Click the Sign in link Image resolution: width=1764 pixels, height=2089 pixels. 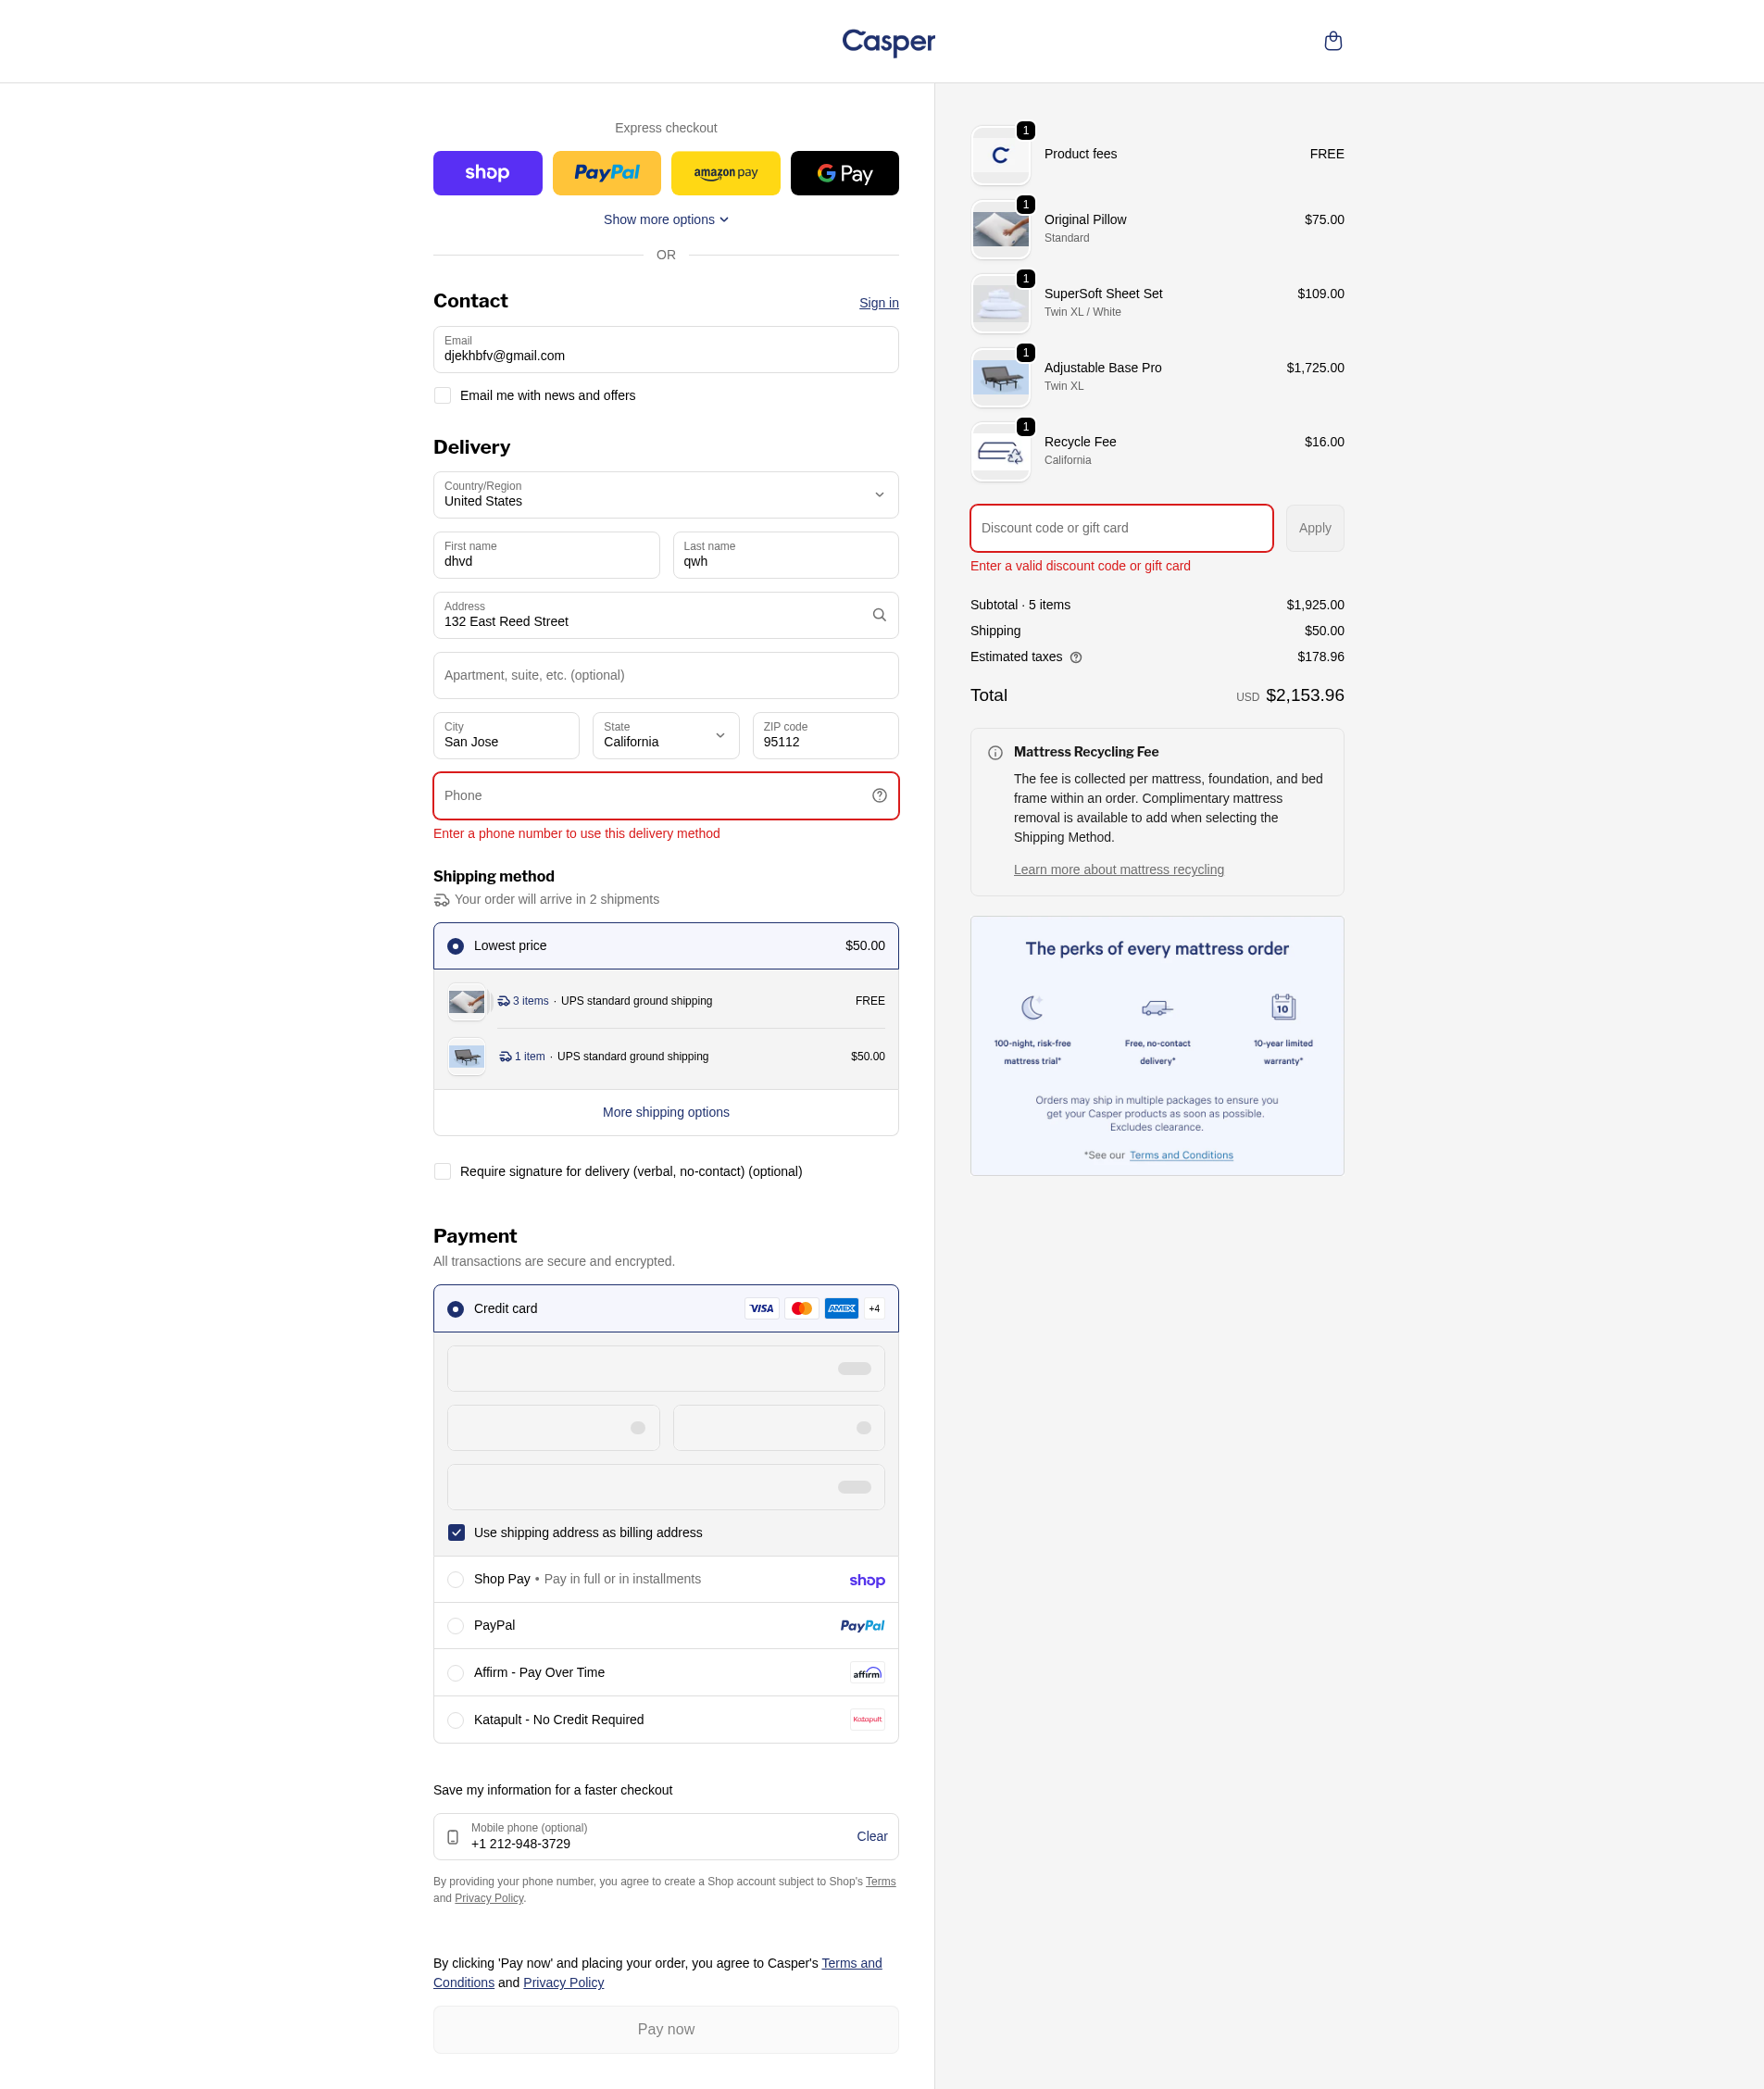point(878,303)
